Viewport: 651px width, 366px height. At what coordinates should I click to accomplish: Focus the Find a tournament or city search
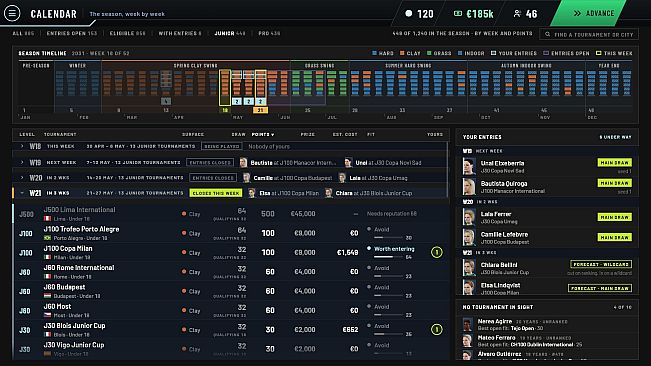pyautogui.click(x=589, y=34)
